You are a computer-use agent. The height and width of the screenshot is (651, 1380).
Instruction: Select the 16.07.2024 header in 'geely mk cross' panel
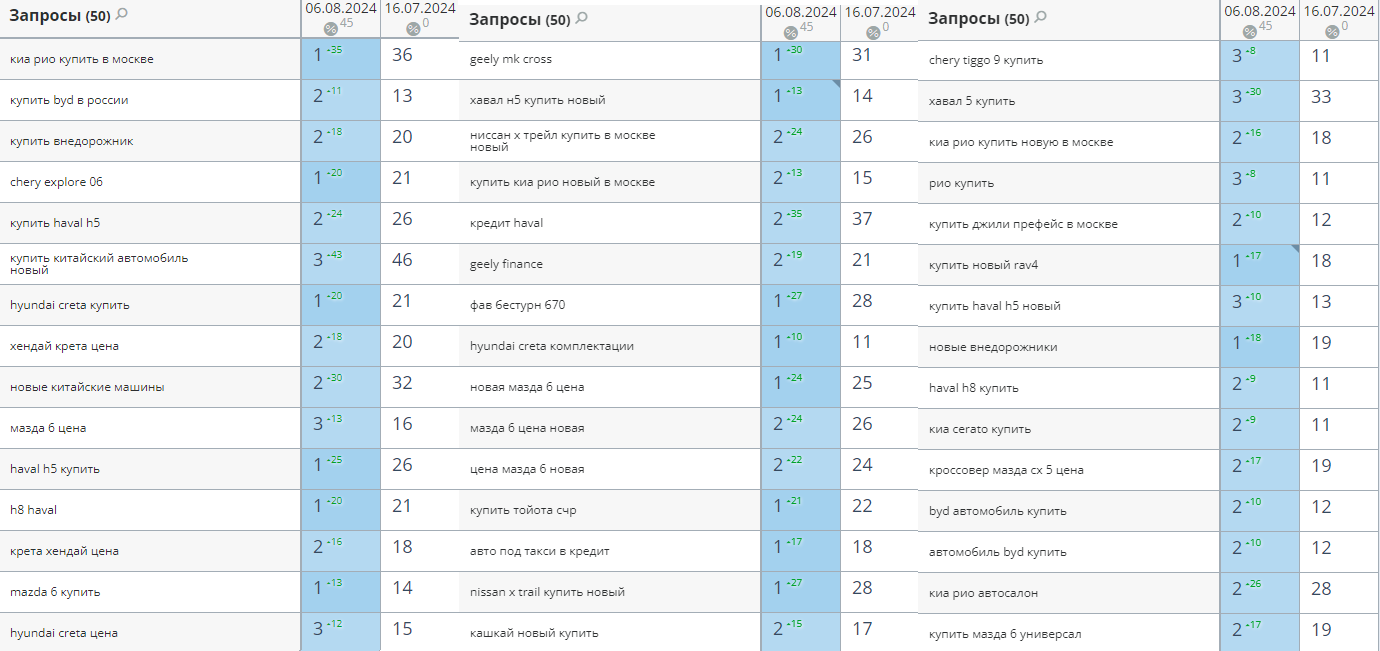tap(880, 12)
